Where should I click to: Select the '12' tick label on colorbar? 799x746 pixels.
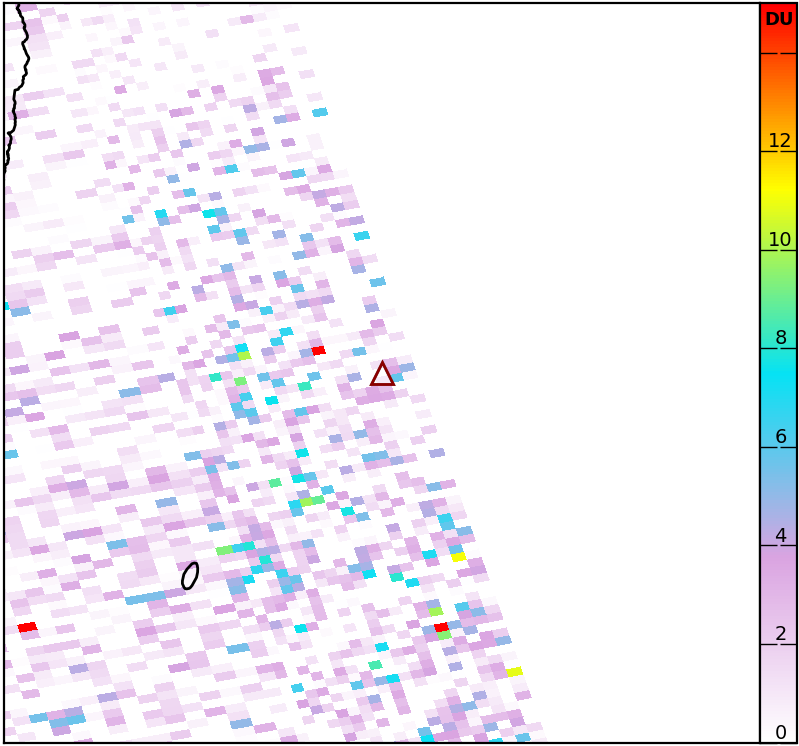click(780, 140)
